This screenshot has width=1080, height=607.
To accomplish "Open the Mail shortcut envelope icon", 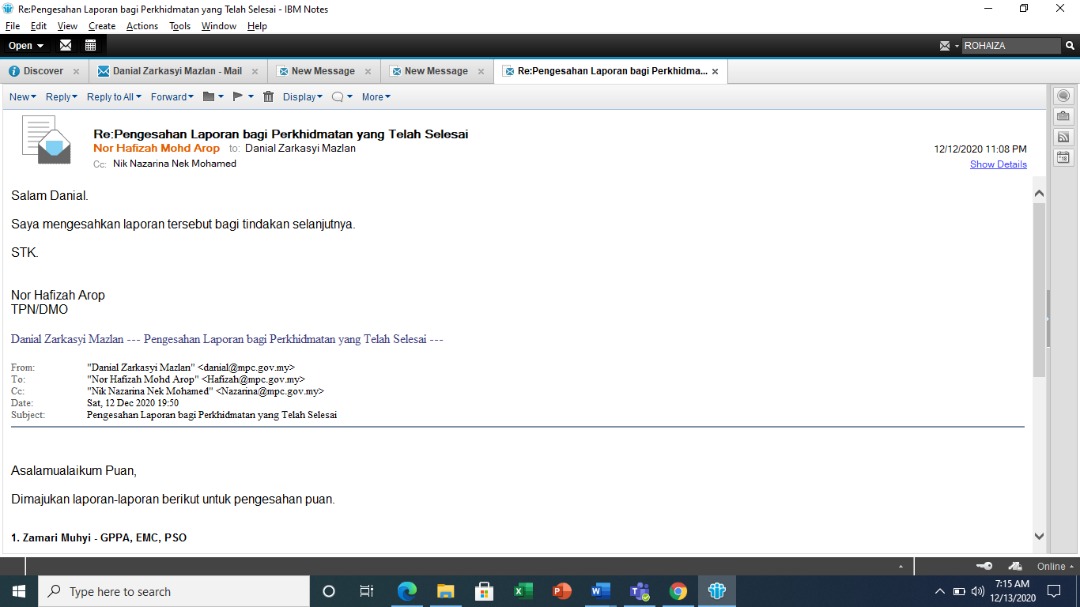I will 66,45.
